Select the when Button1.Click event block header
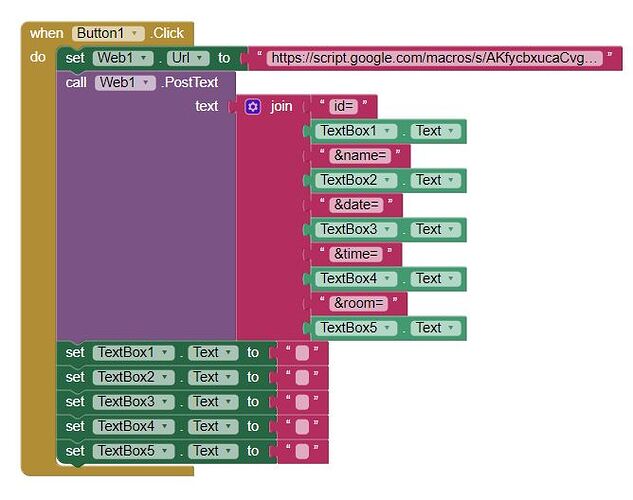This screenshot has width=633, height=500. click(107, 33)
